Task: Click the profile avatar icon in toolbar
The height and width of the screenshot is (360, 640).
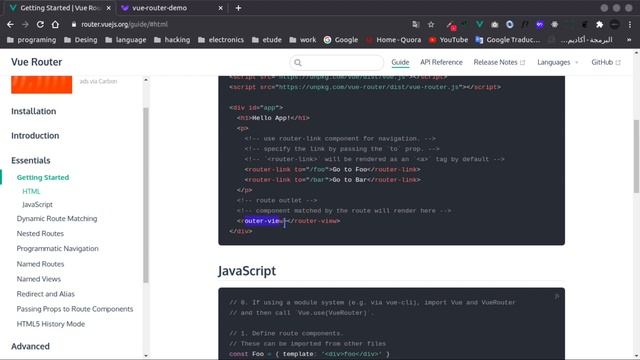Action: (615, 24)
